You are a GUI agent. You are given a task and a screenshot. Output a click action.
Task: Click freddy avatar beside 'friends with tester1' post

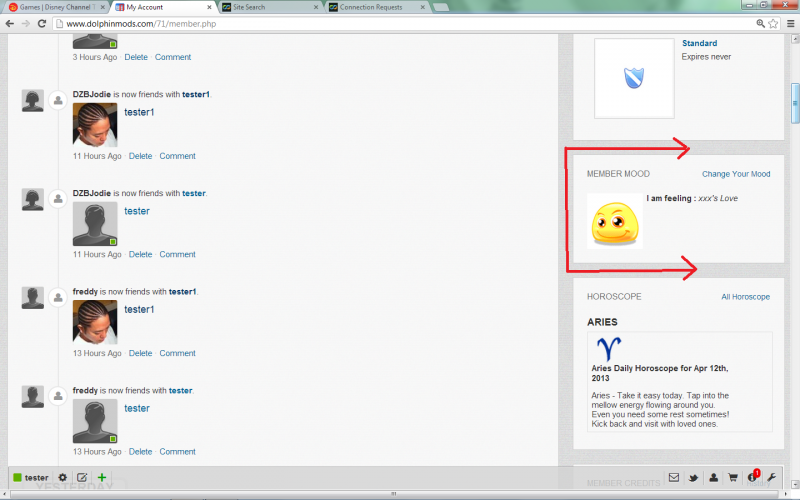coord(33,297)
